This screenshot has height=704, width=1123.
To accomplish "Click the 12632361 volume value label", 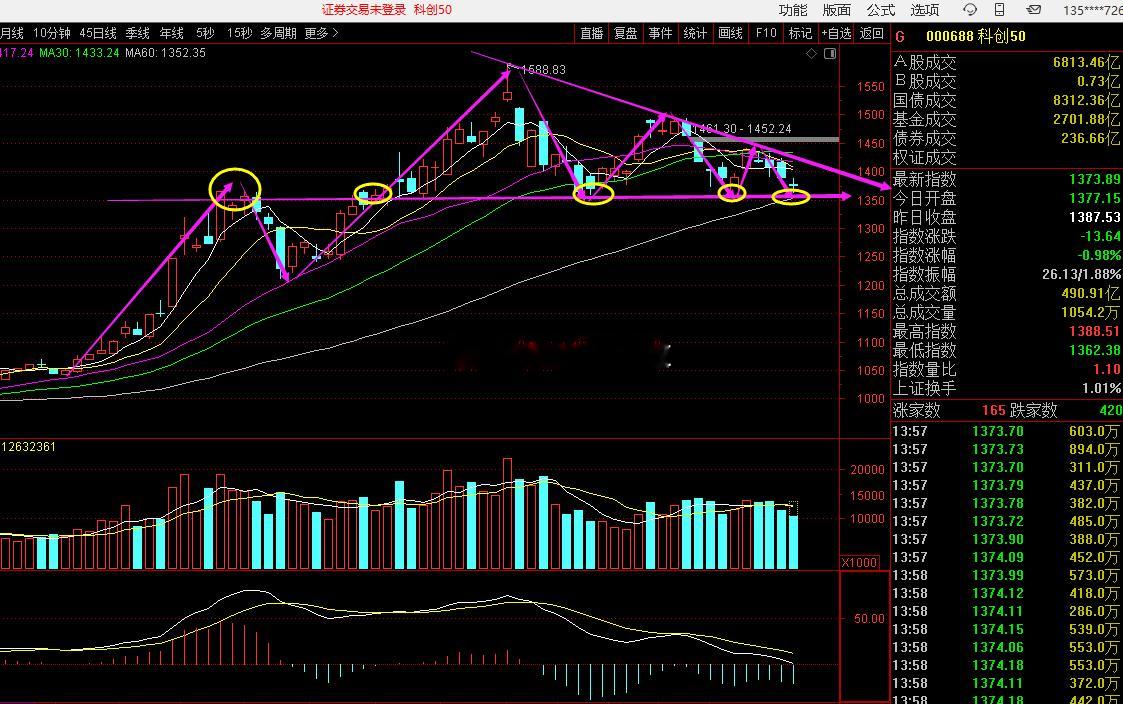I will 29,447.
